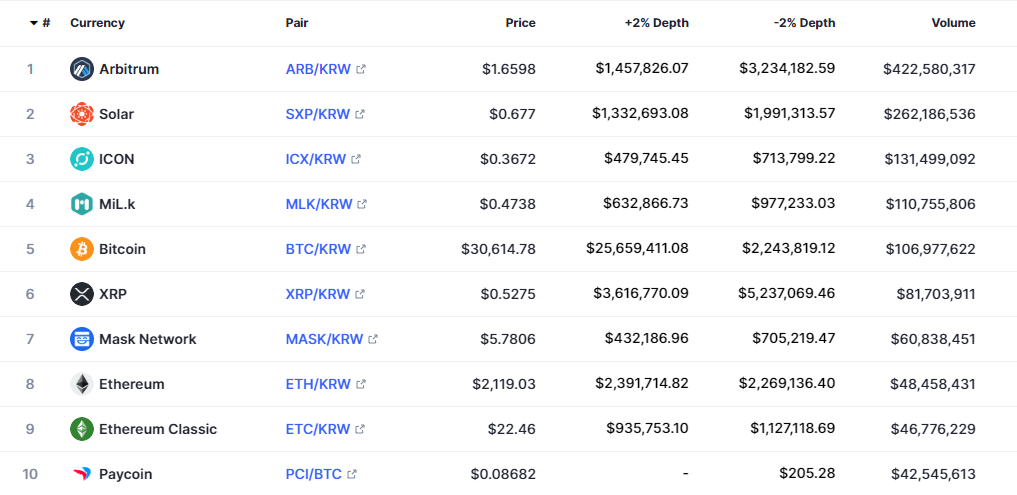Click the Ethereum Classic green logo icon
The image size is (1017, 495).
click(82, 429)
